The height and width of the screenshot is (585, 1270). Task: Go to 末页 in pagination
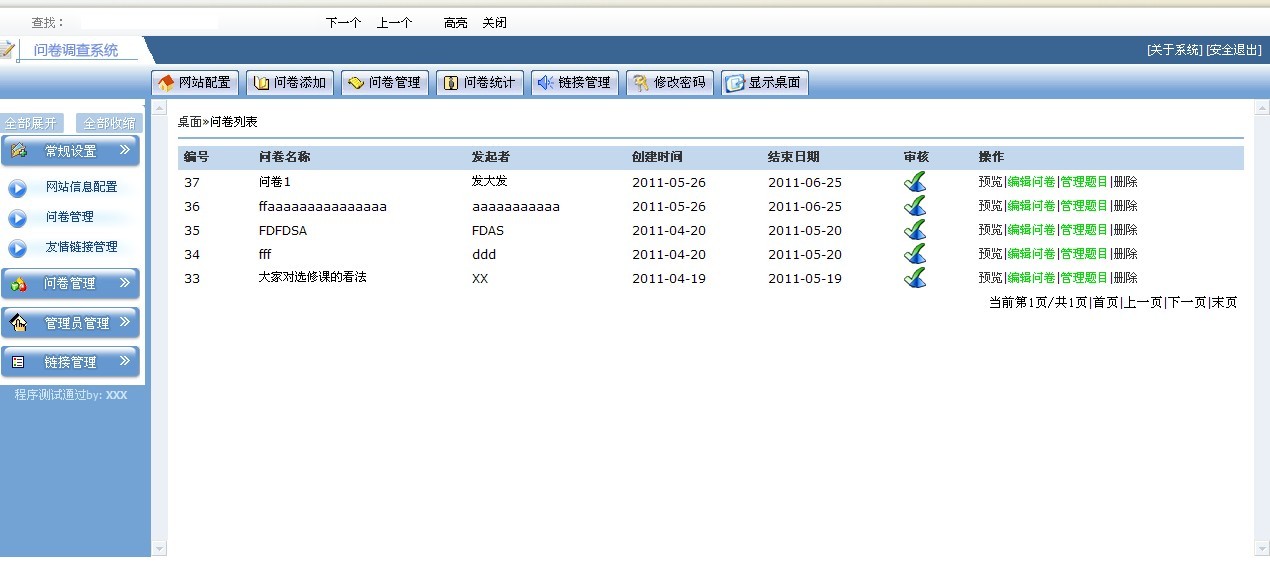click(1224, 302)
